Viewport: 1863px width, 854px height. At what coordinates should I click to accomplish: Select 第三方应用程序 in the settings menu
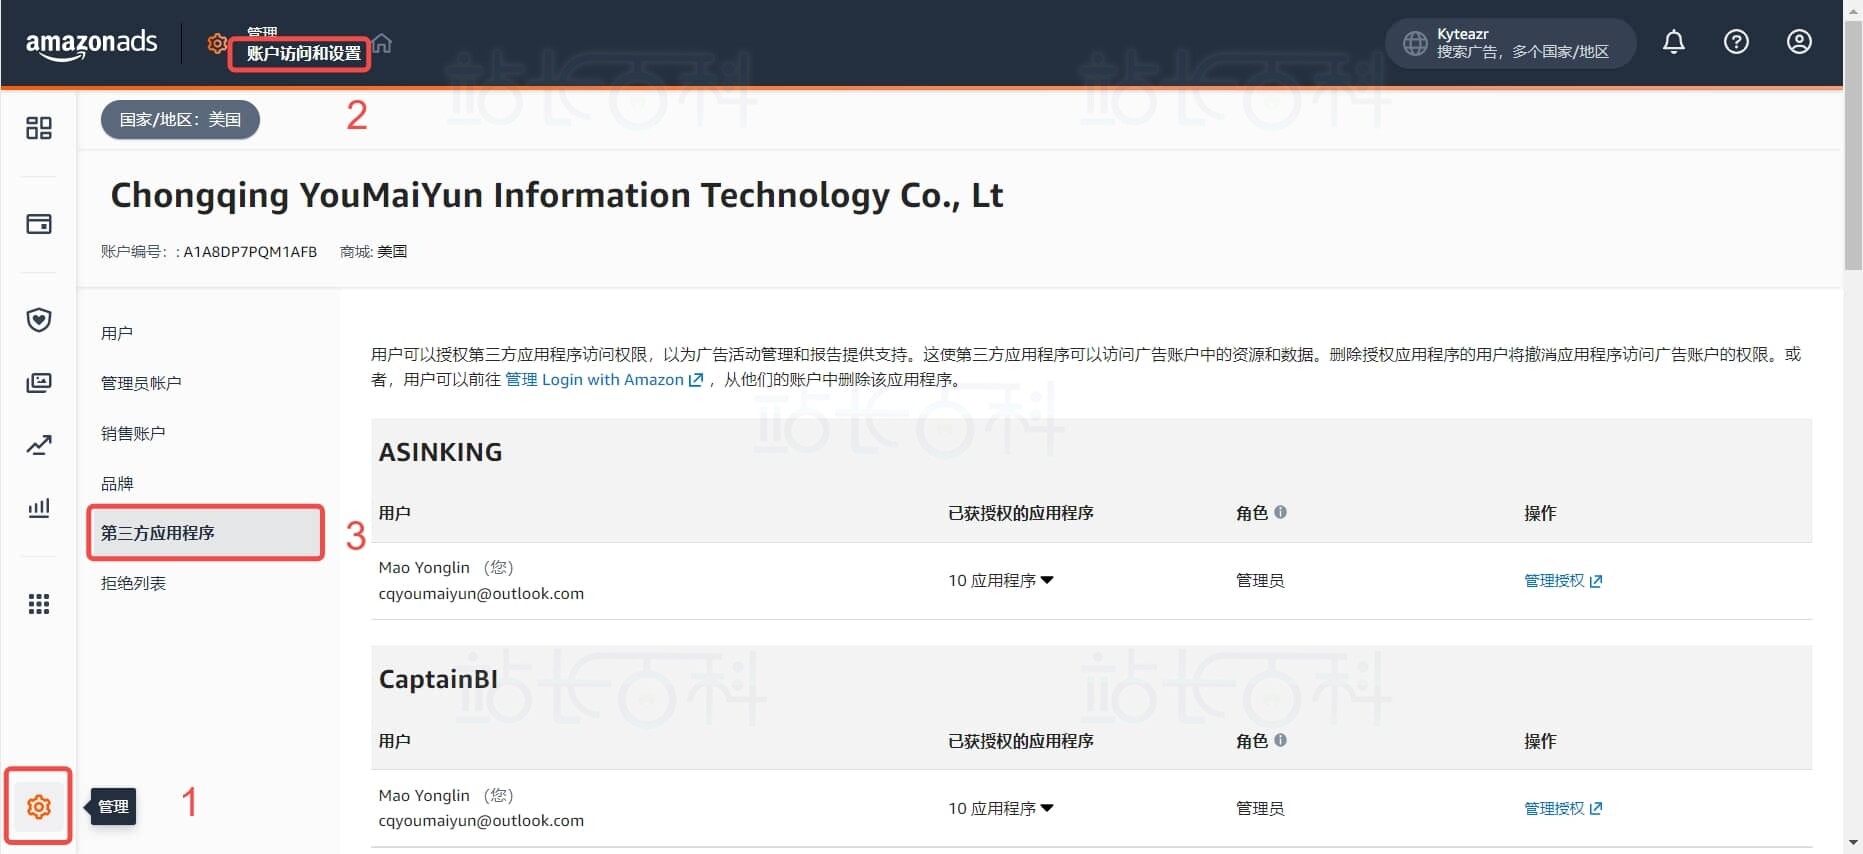206,533
